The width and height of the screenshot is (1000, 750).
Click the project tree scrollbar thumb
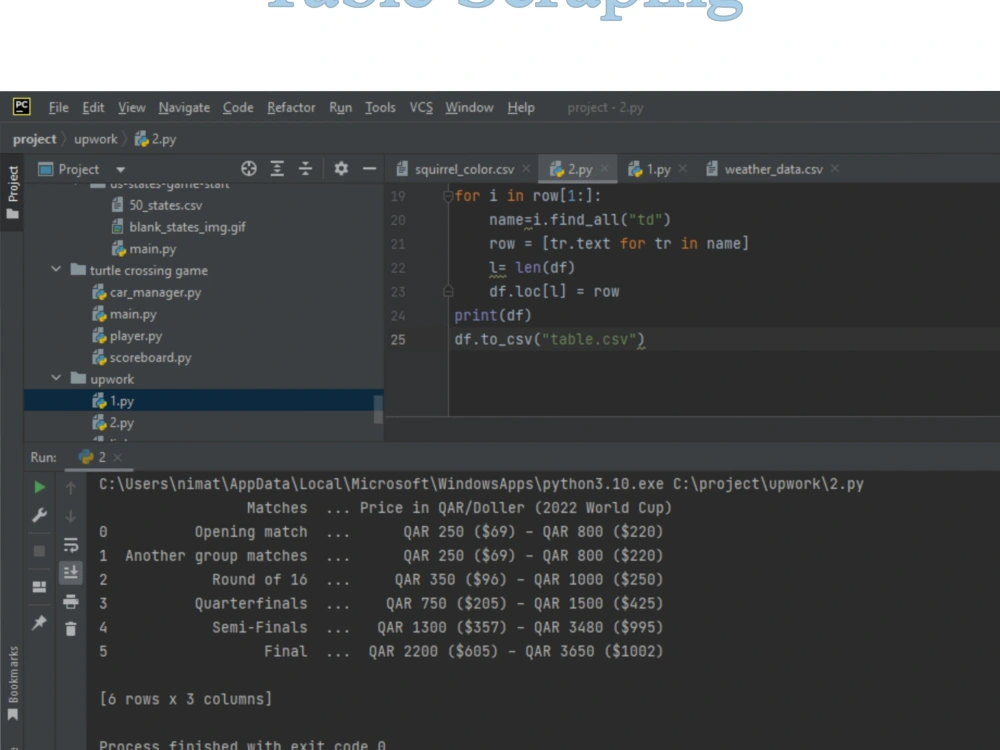(x=378, y=409)
